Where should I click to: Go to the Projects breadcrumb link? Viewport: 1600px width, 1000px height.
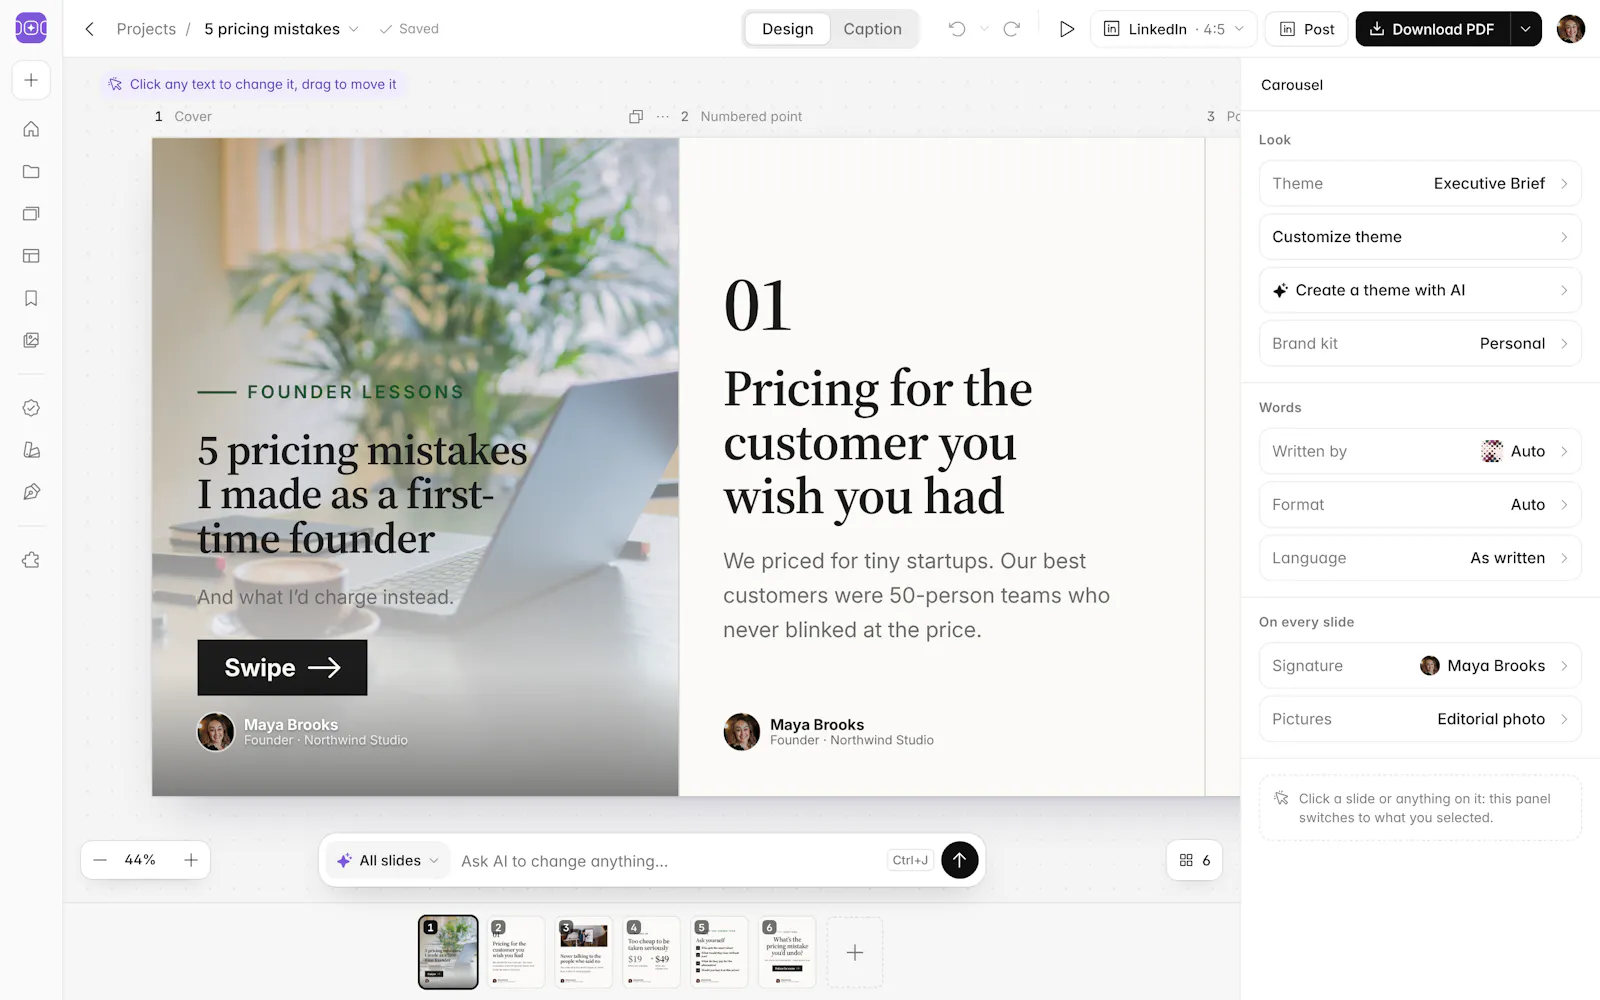(x=146, y=29)
